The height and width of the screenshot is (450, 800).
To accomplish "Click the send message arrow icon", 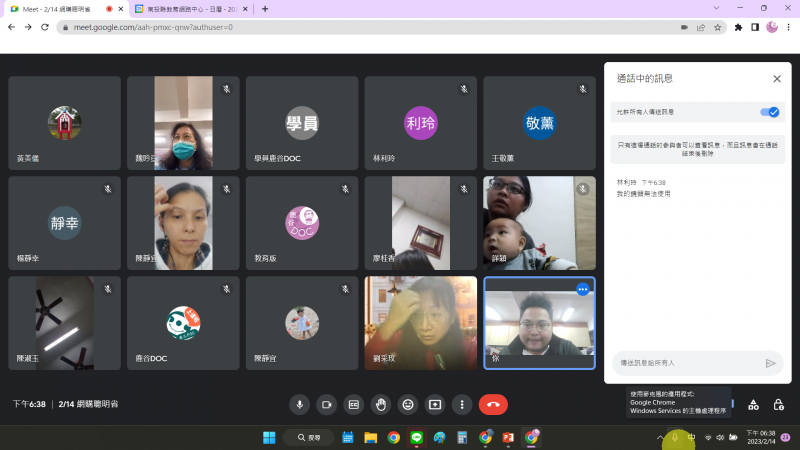I will point(770,363).
